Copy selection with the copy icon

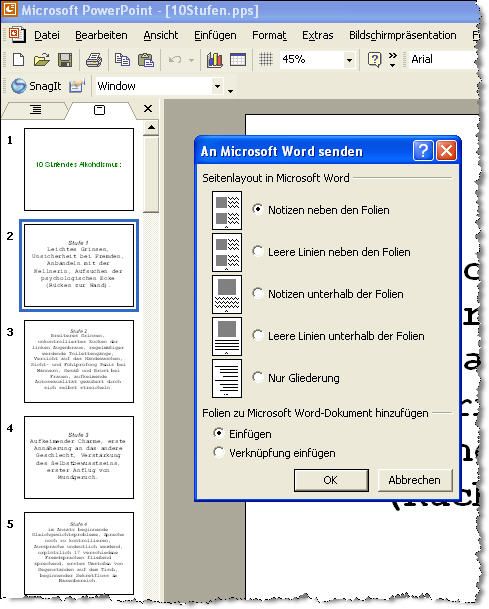point(122,60)
